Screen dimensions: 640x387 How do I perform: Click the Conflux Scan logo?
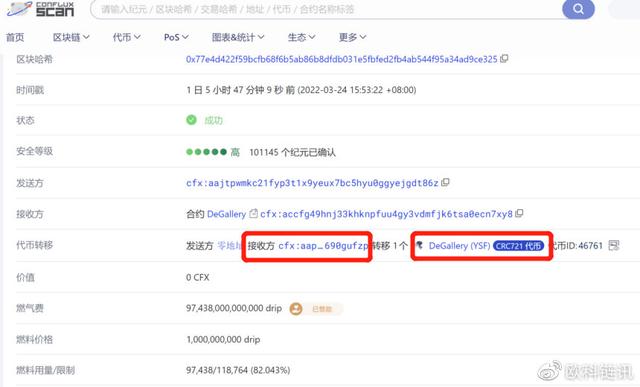40,9
